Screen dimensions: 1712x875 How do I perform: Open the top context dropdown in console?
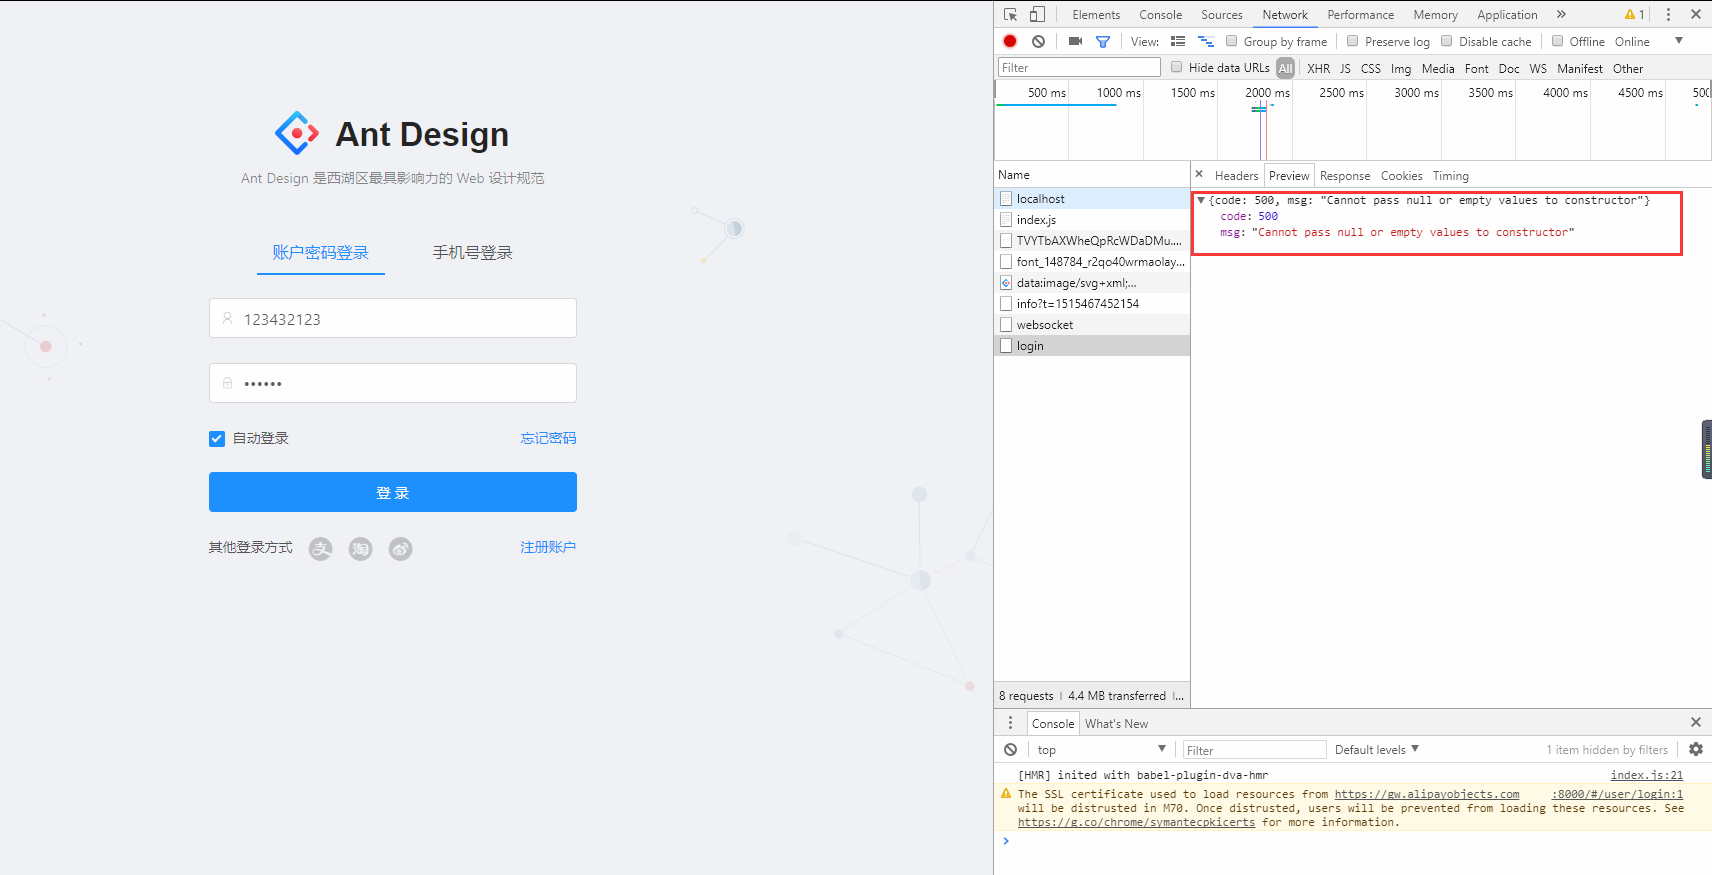[x=1100, y=749]
